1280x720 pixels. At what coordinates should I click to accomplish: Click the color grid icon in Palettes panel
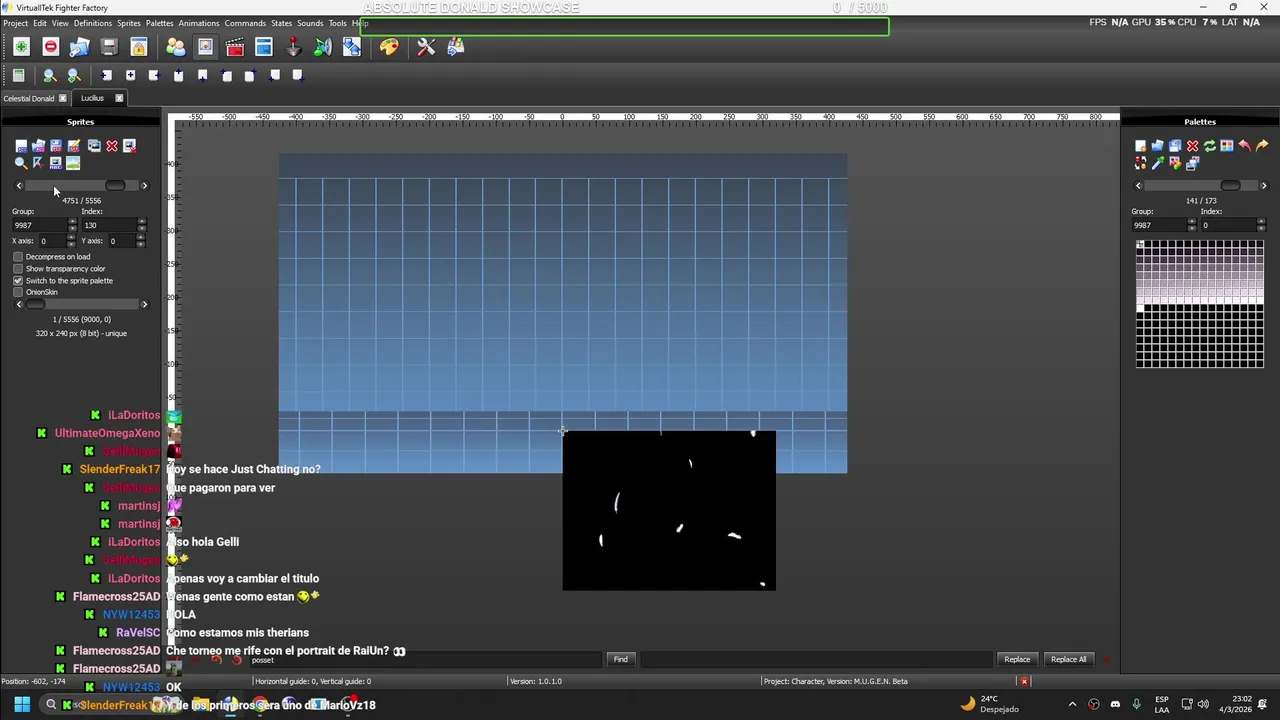click(x=1226, y=146)
